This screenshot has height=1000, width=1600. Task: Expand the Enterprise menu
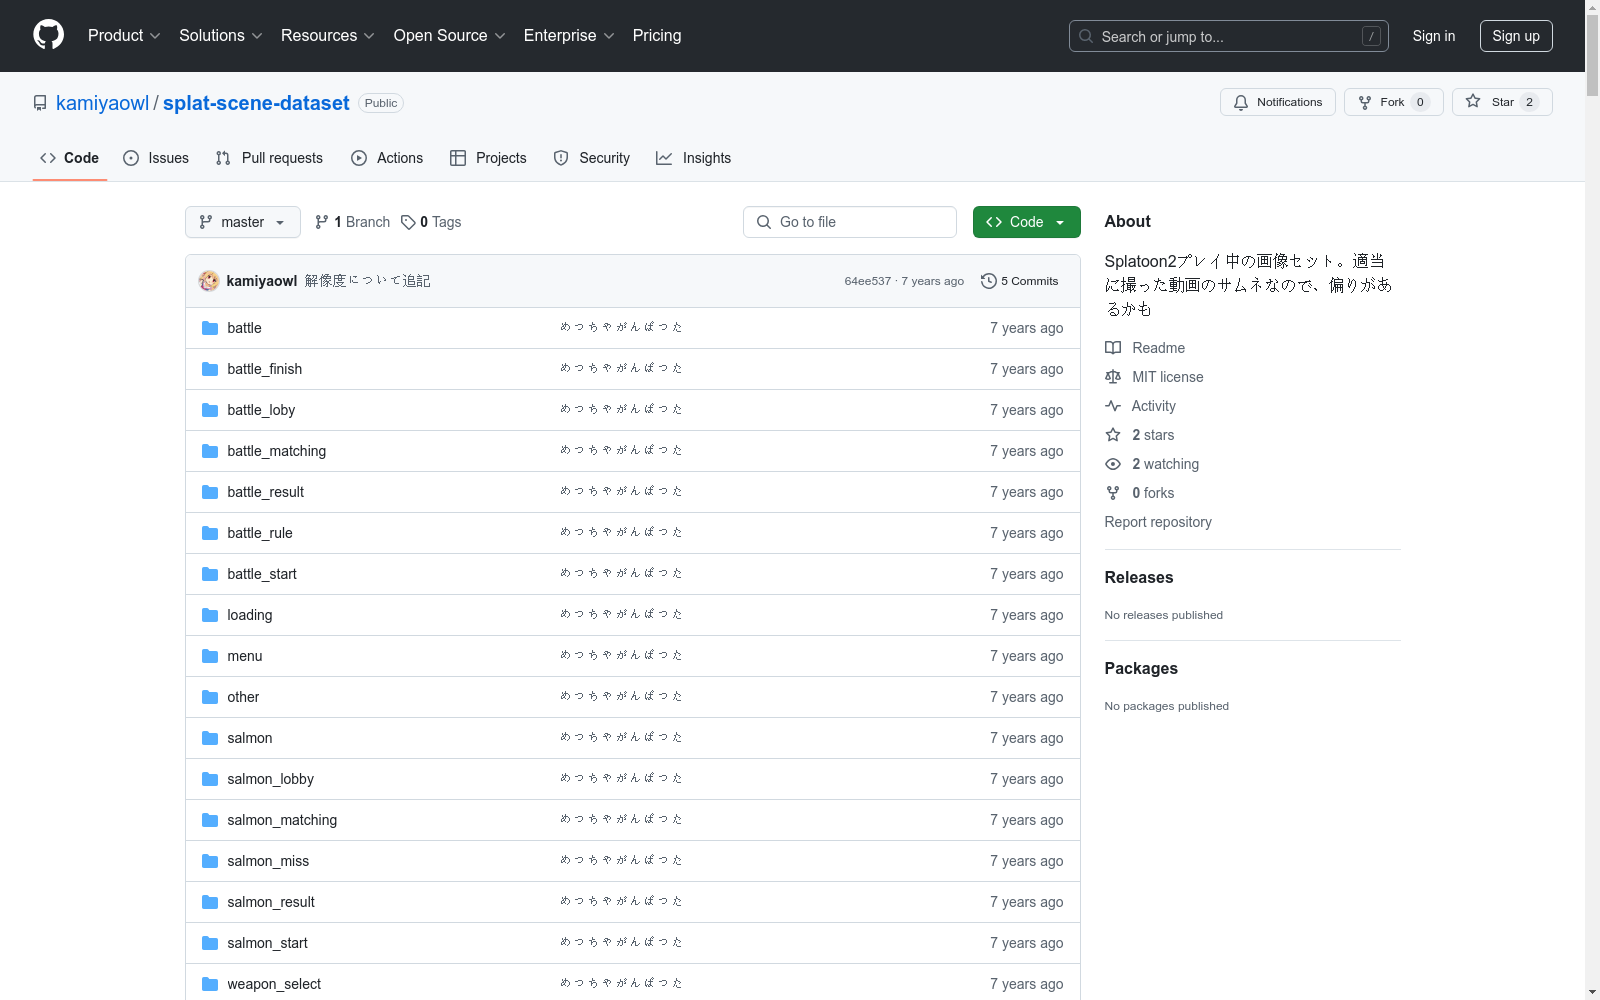click(569, 36)
